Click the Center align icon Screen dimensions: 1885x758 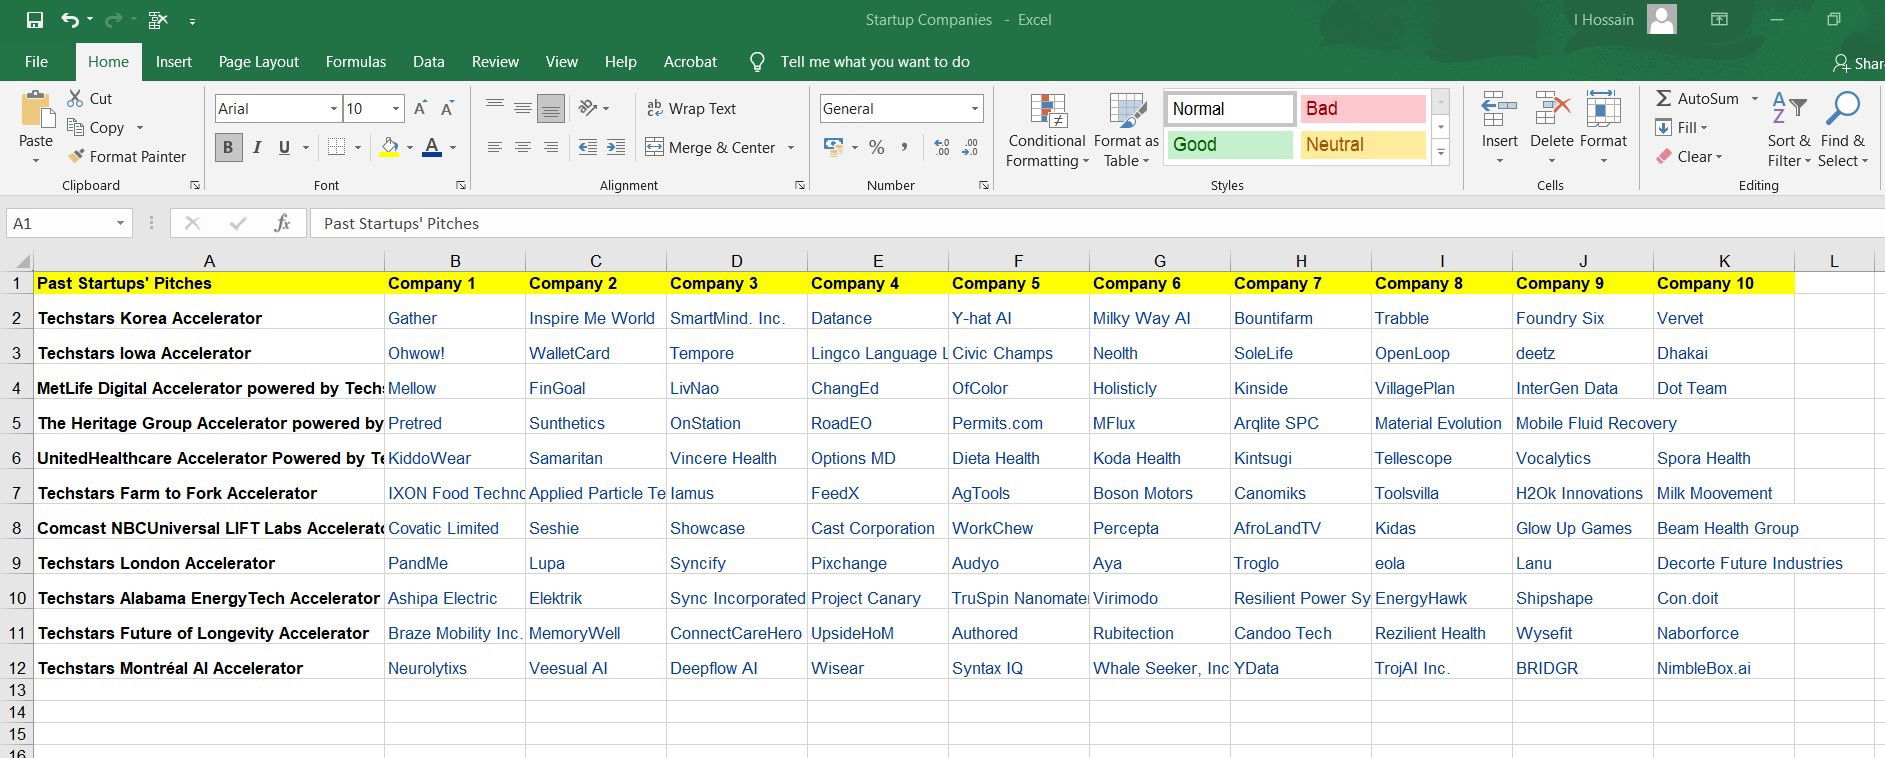pyautogui.click(x=522, y=147)
